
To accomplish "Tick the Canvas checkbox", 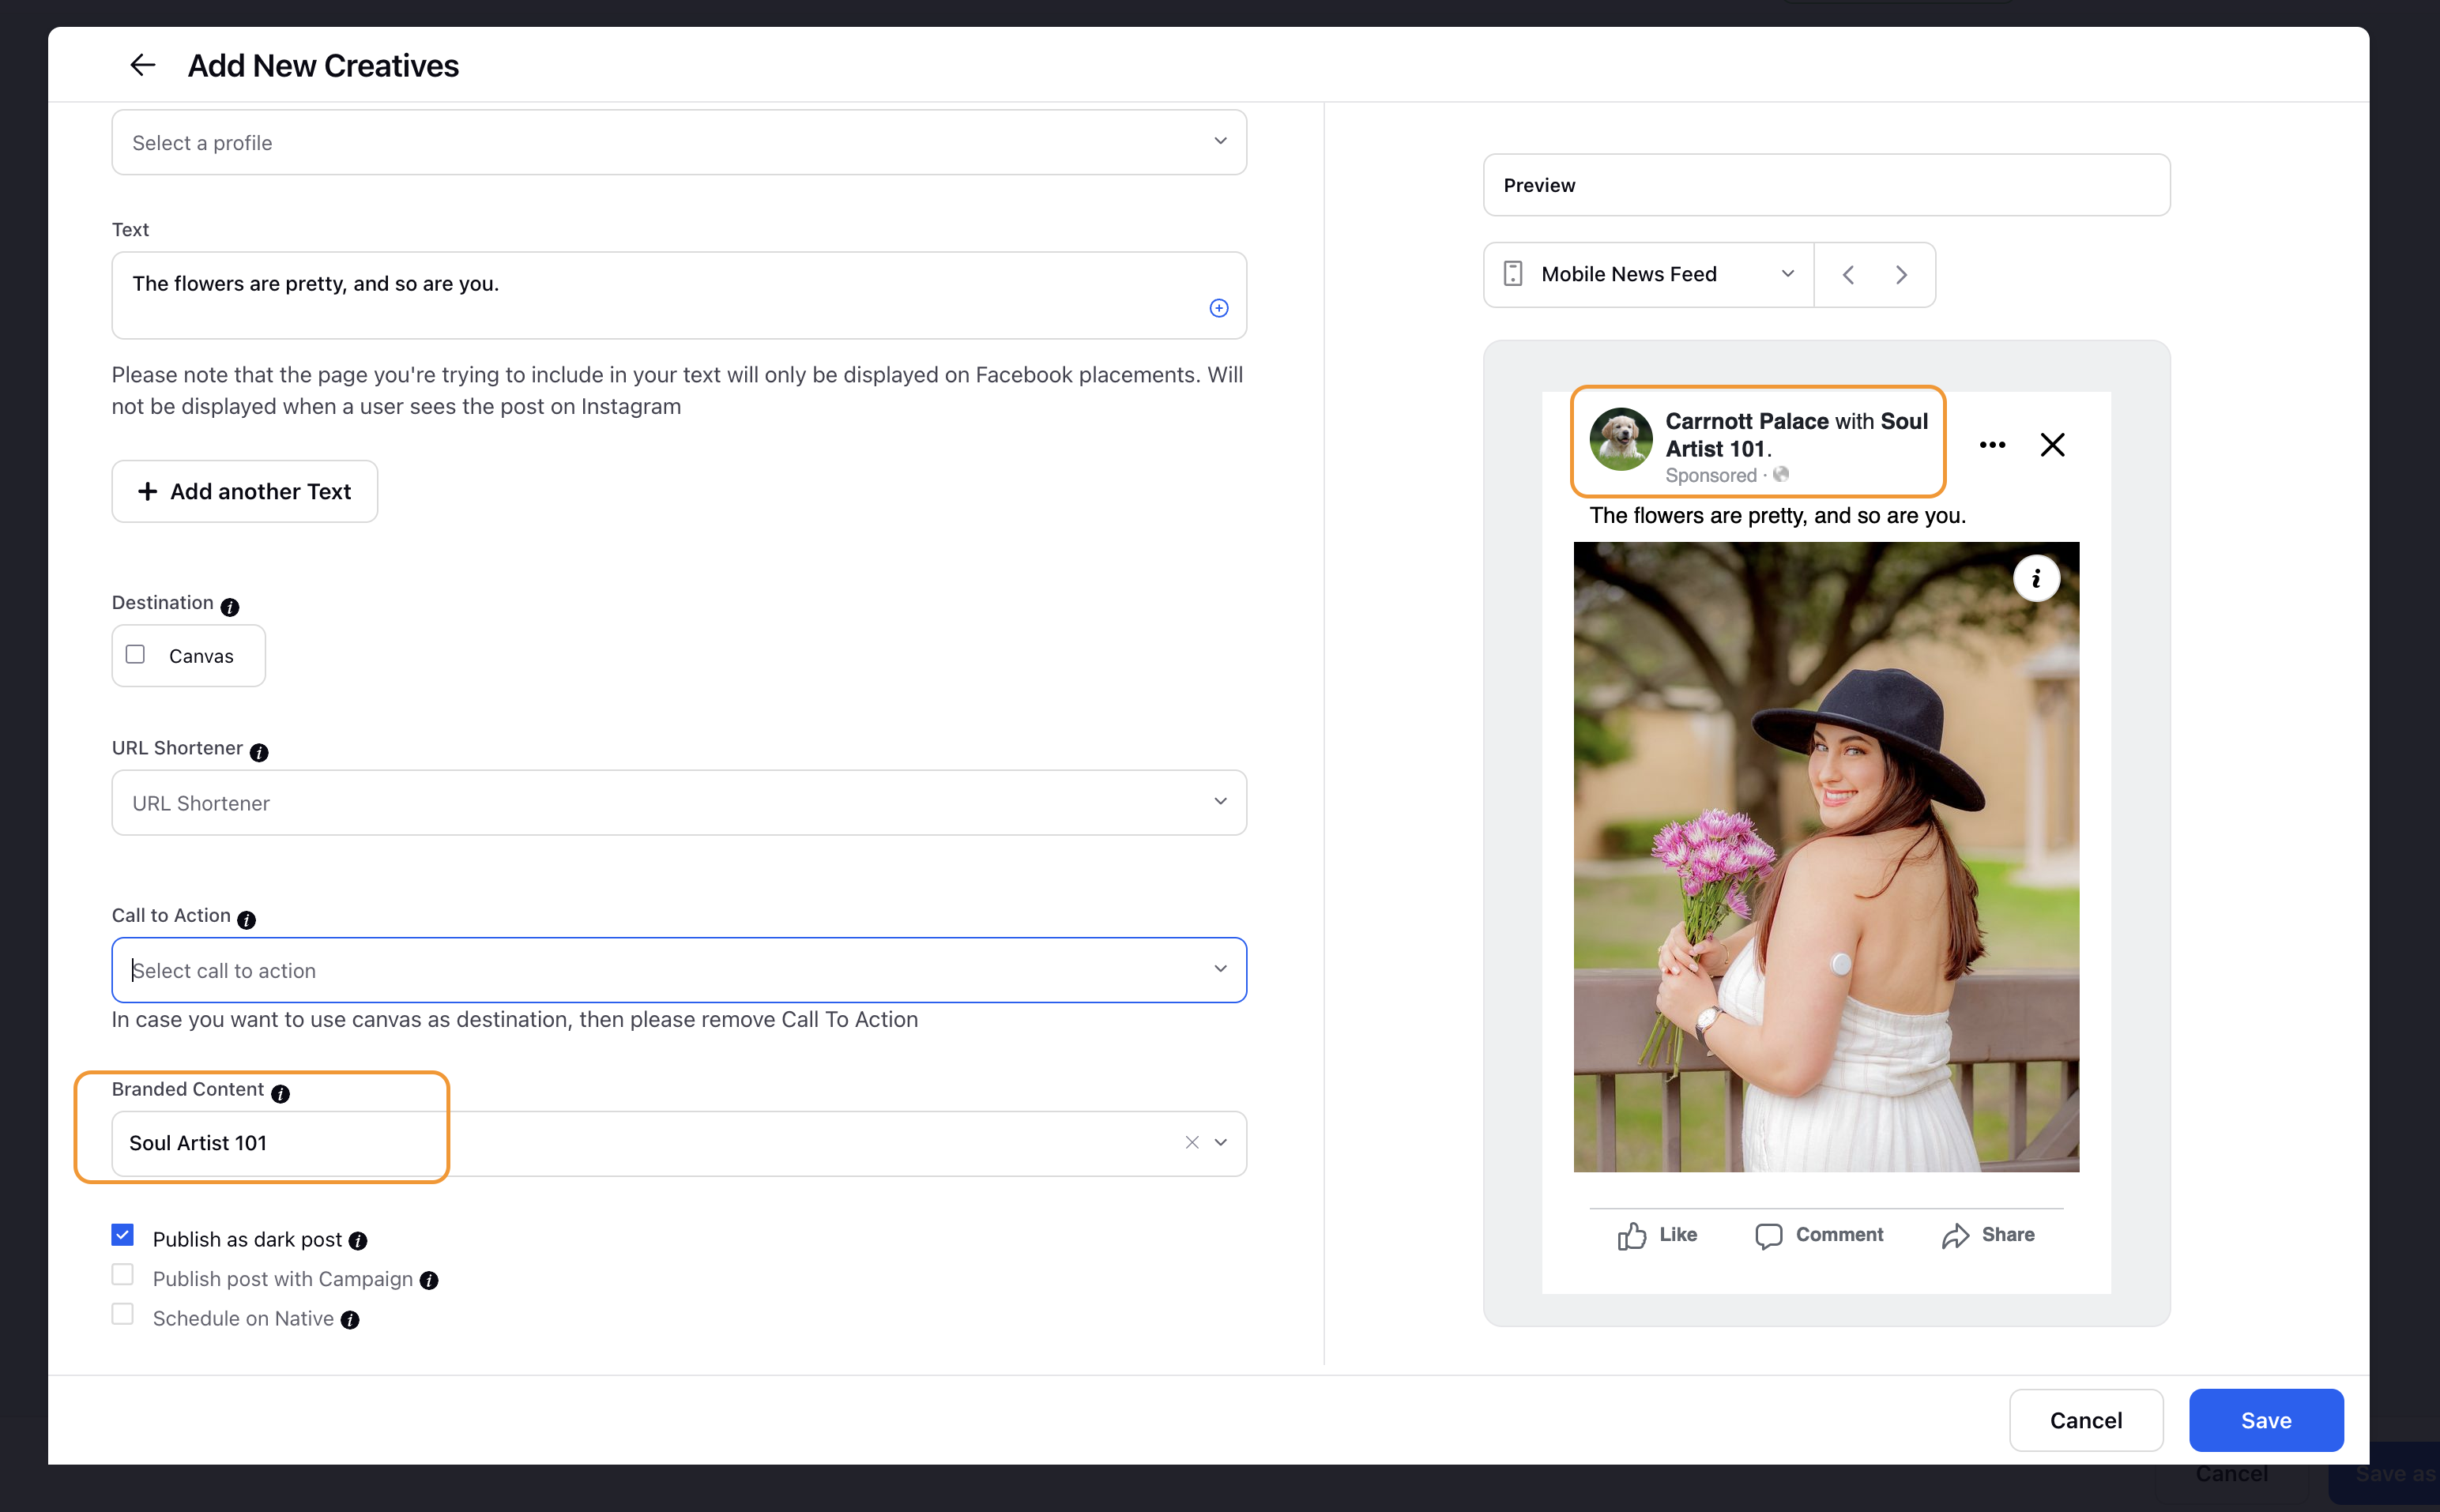I will click(135, 654).
